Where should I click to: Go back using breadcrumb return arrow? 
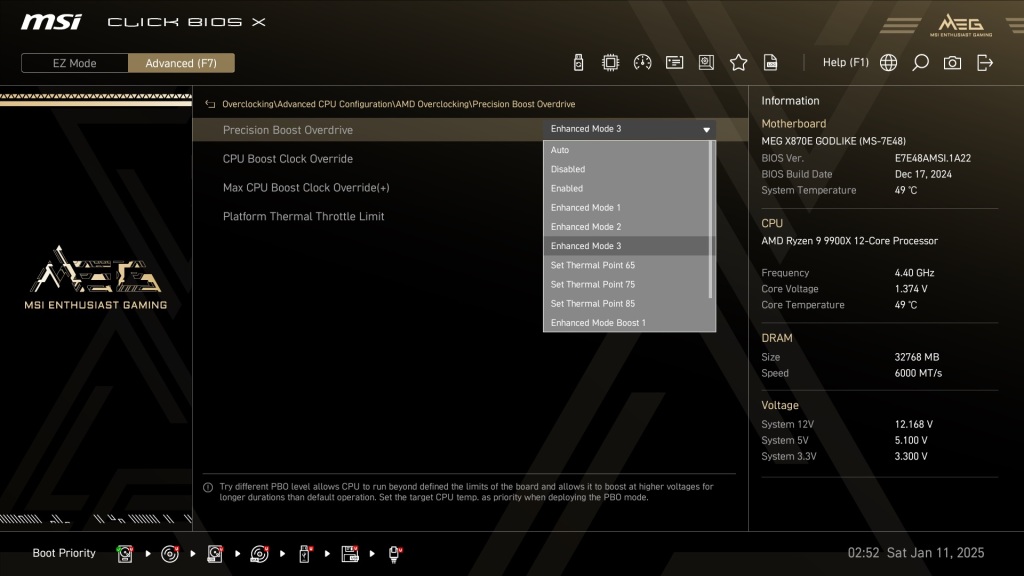click(210, 104)
